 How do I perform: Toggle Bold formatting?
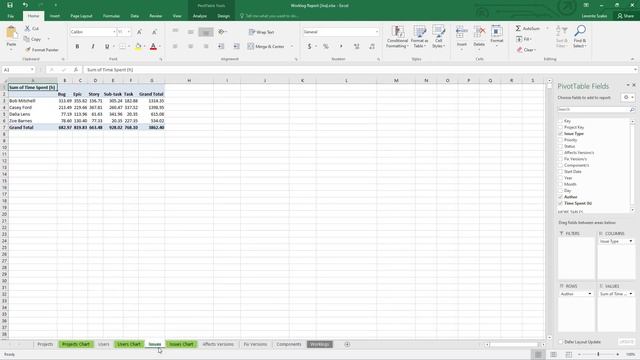[77, 47]
